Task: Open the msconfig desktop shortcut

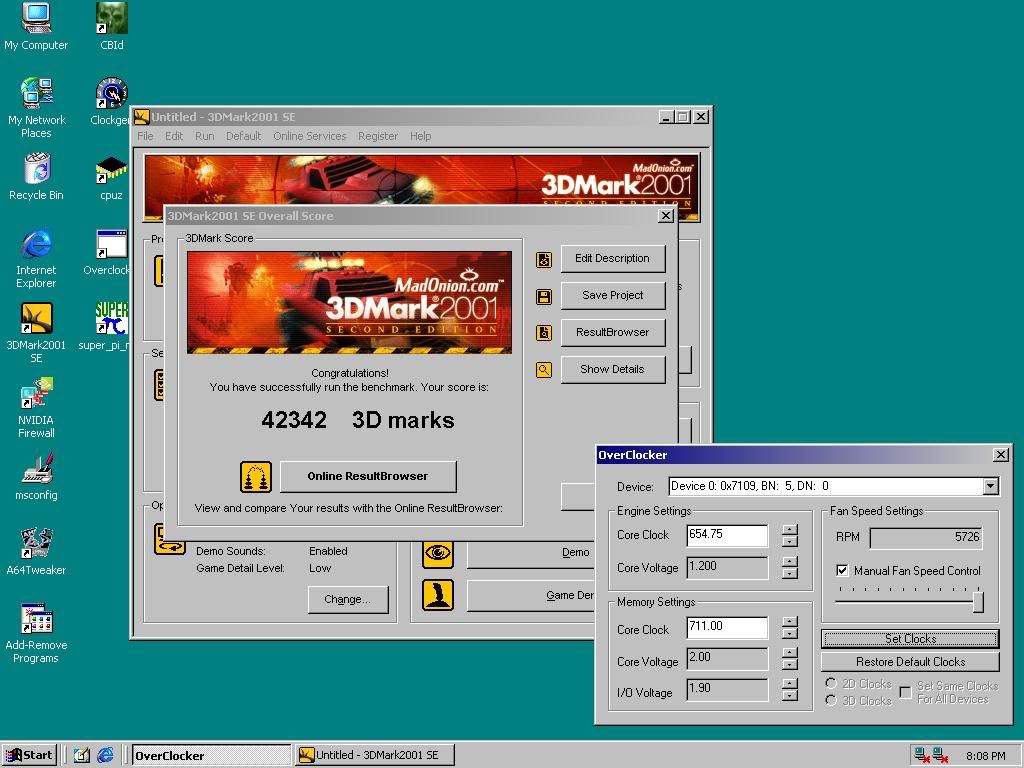Action: coord(37,477)
